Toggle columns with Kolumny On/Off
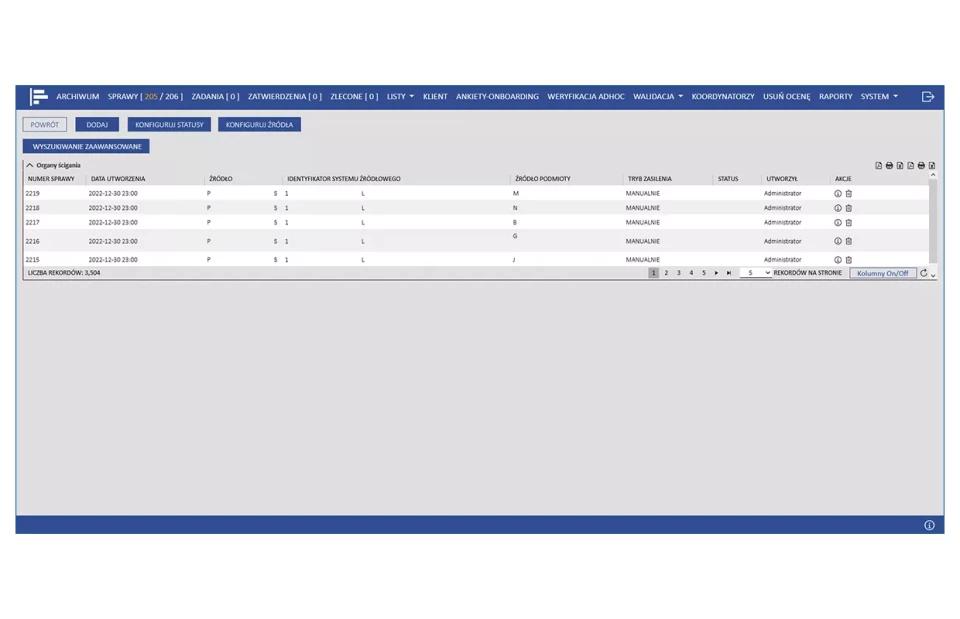Screen dimensions: 960x619 pos(883,273)
